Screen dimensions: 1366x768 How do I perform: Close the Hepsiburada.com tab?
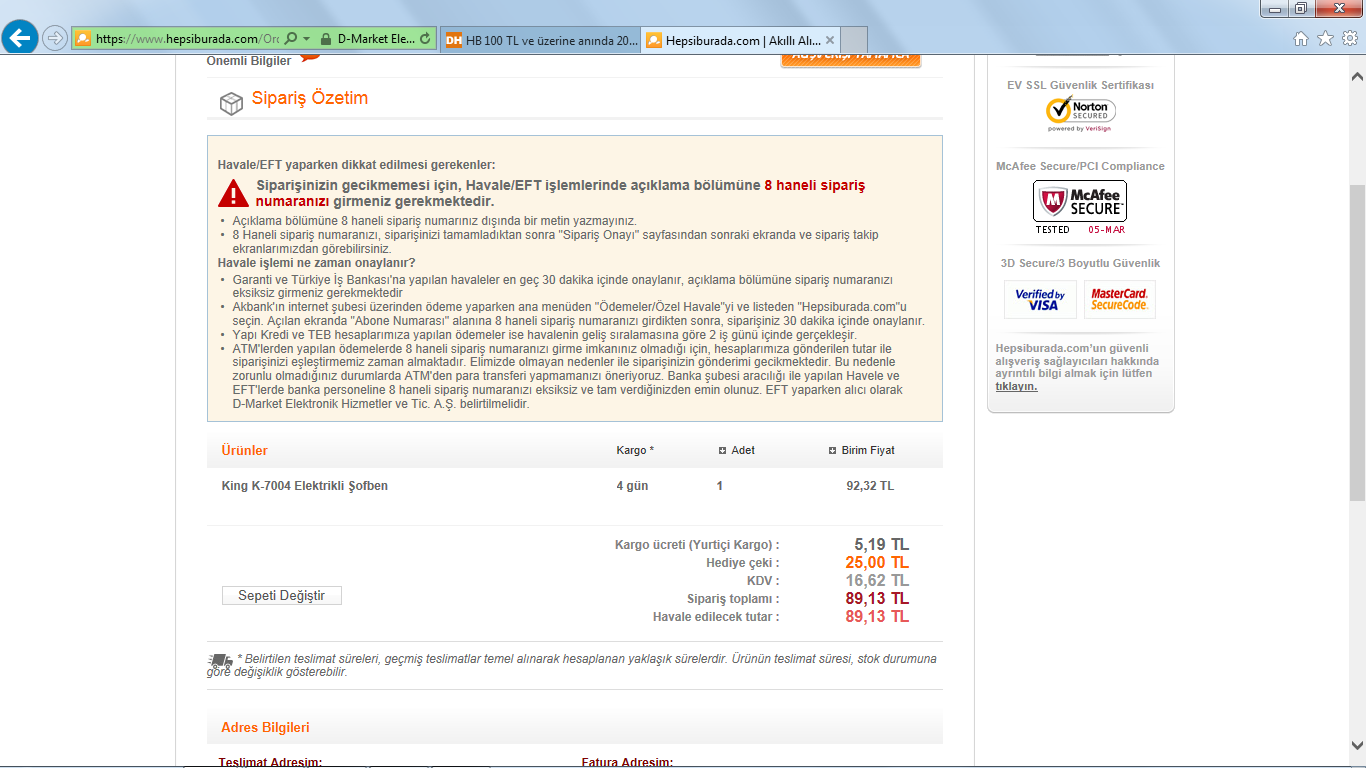pyautogui.click(x=830, y=40)
